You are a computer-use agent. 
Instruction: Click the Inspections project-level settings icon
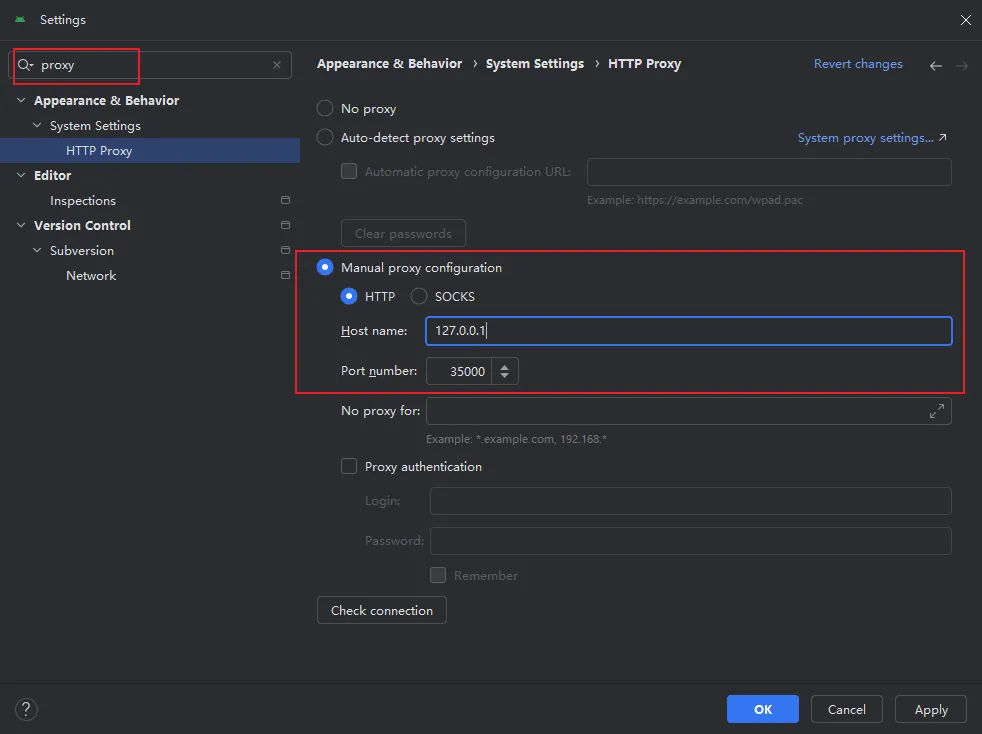pyautogui.click(x=285, y=201)
